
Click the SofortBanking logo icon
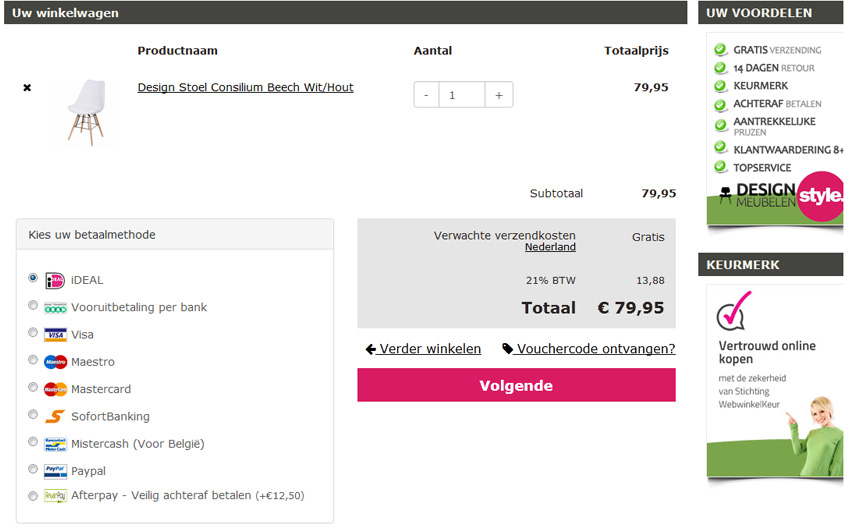tap(55, 416)
